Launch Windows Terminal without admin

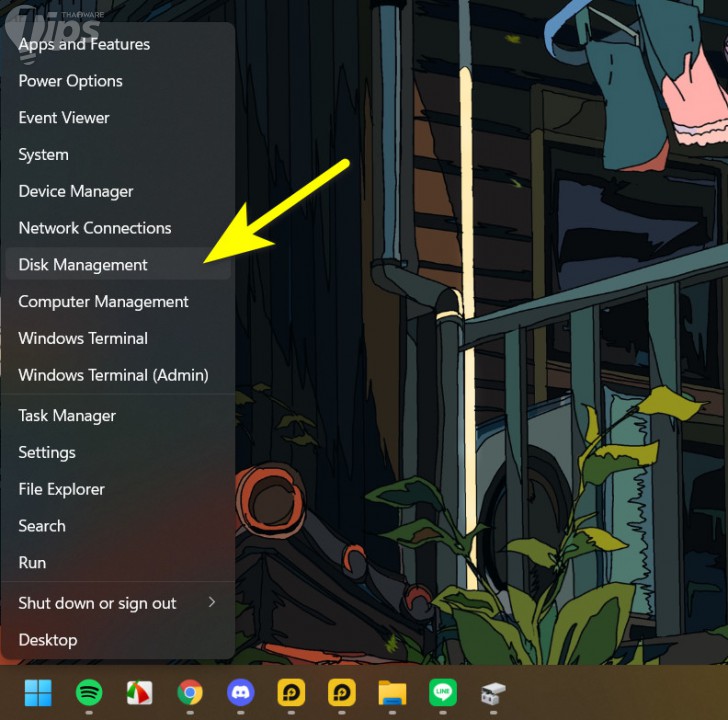click(x=118, y=338)
